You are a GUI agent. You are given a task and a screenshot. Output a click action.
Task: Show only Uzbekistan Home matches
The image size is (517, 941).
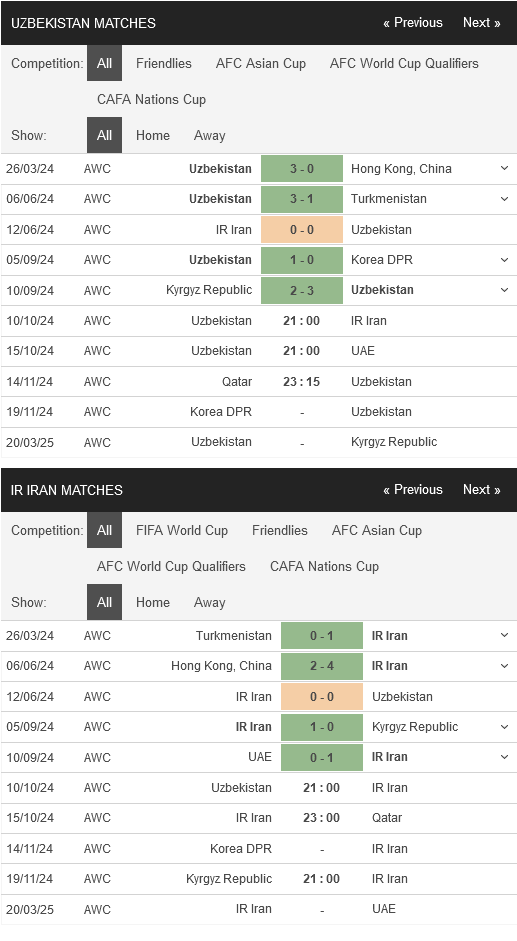(x=153, y=135)
